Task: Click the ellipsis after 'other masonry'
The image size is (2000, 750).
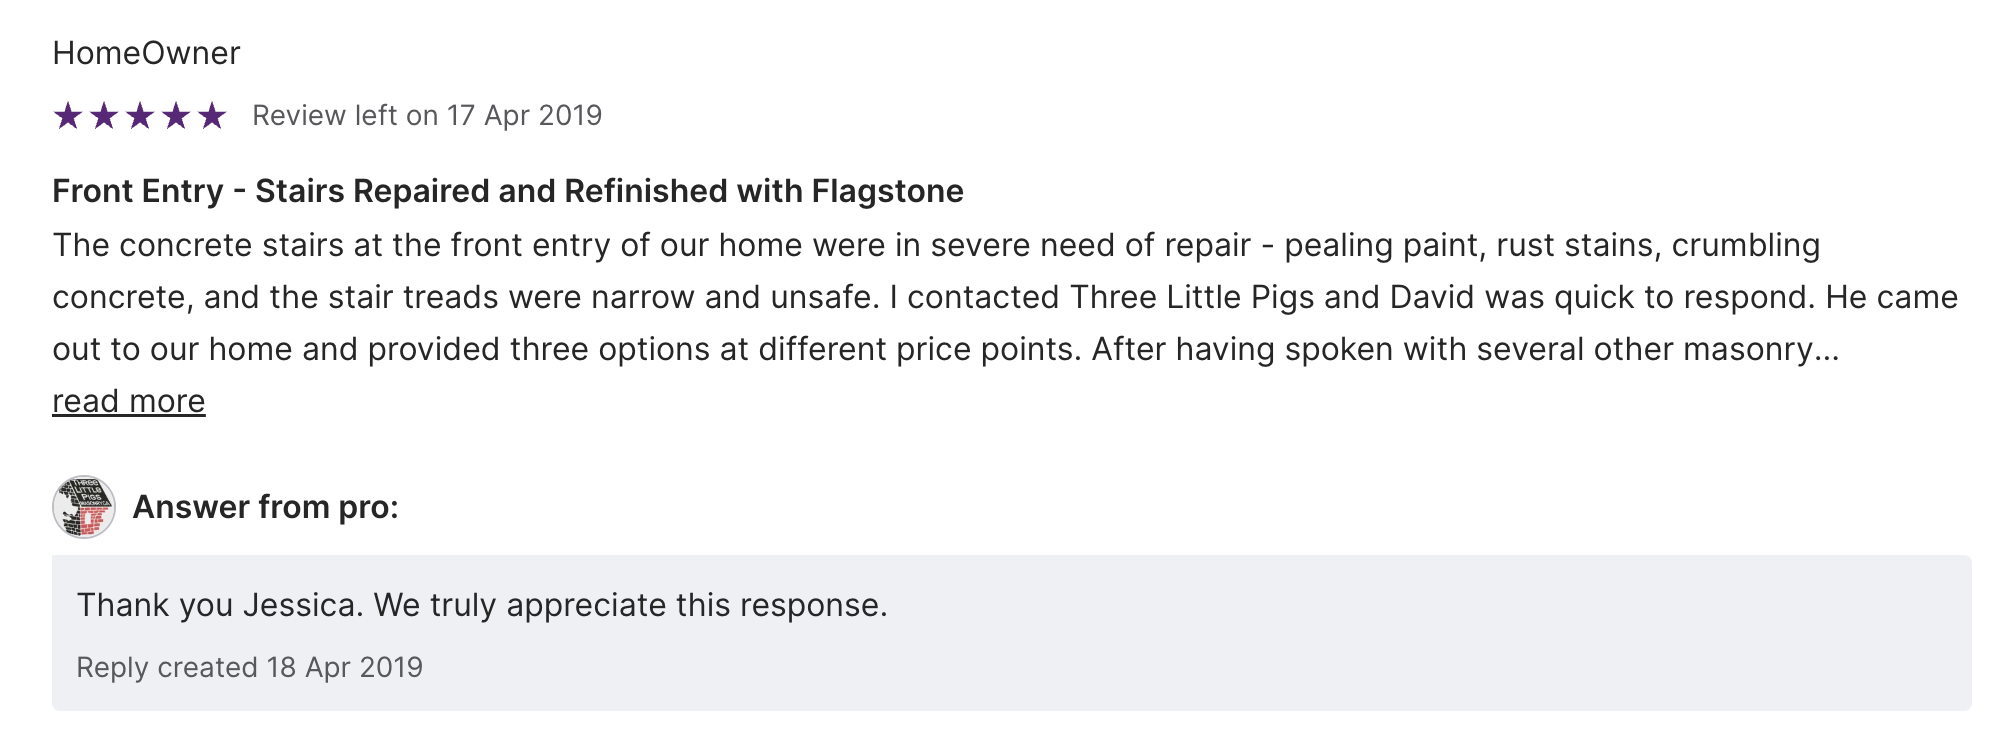Action: 1827,350
